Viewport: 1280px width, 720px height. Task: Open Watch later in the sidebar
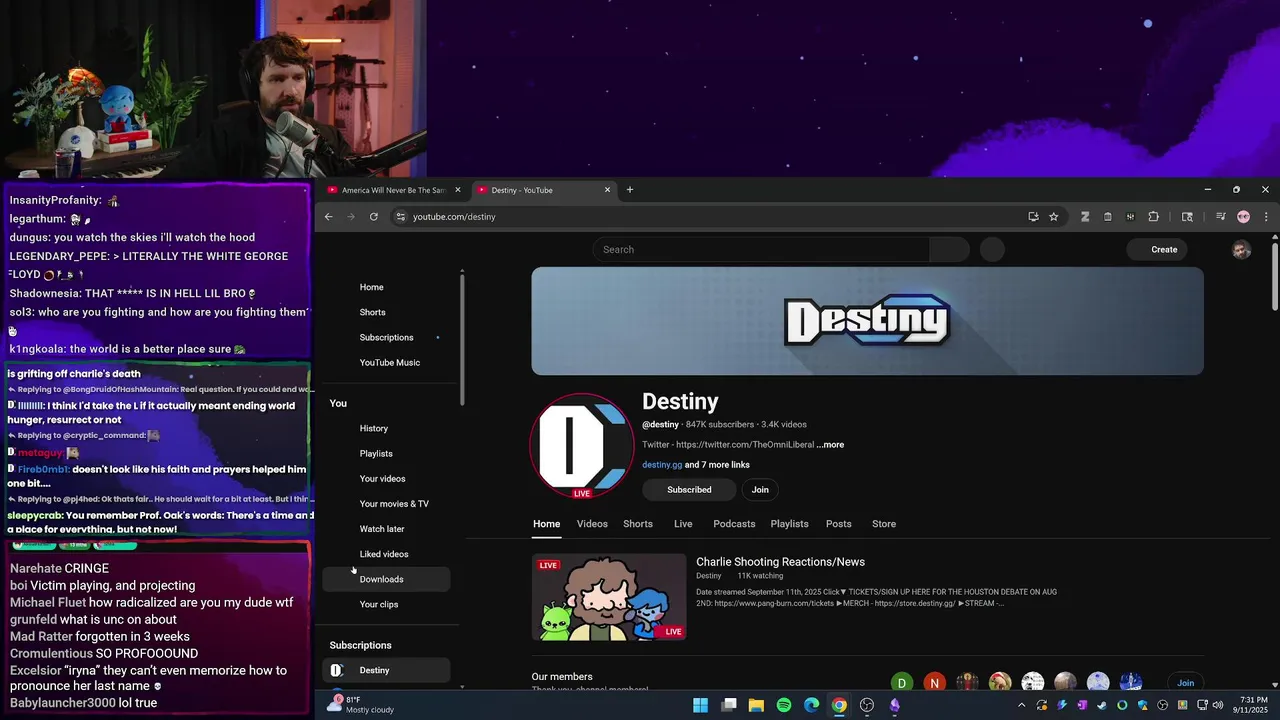point(386,529)
